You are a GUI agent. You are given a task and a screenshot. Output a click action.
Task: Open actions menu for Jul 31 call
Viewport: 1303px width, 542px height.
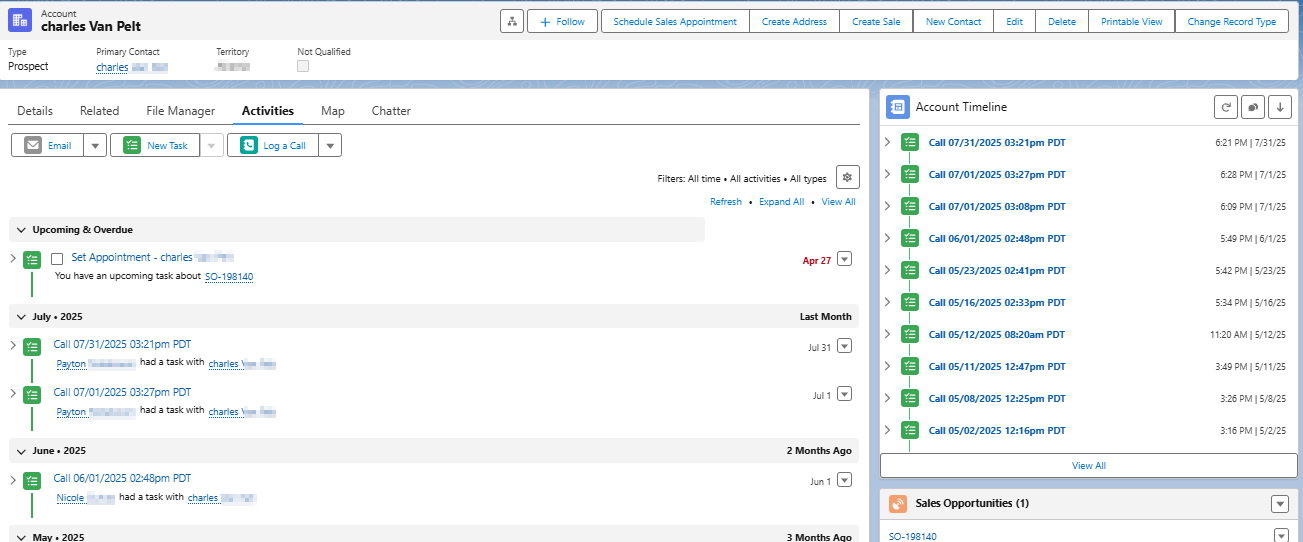[844, 346]
